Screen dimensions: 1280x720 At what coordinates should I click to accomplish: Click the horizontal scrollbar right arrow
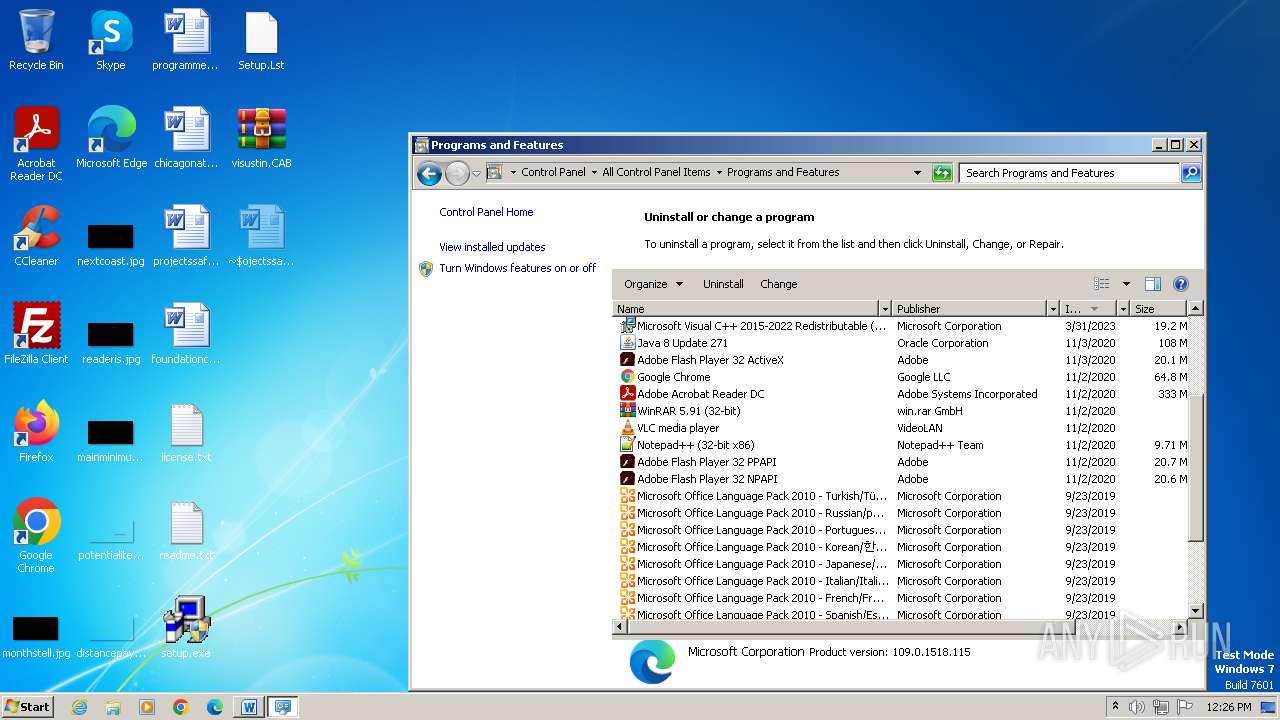(x=1180, y=626)
